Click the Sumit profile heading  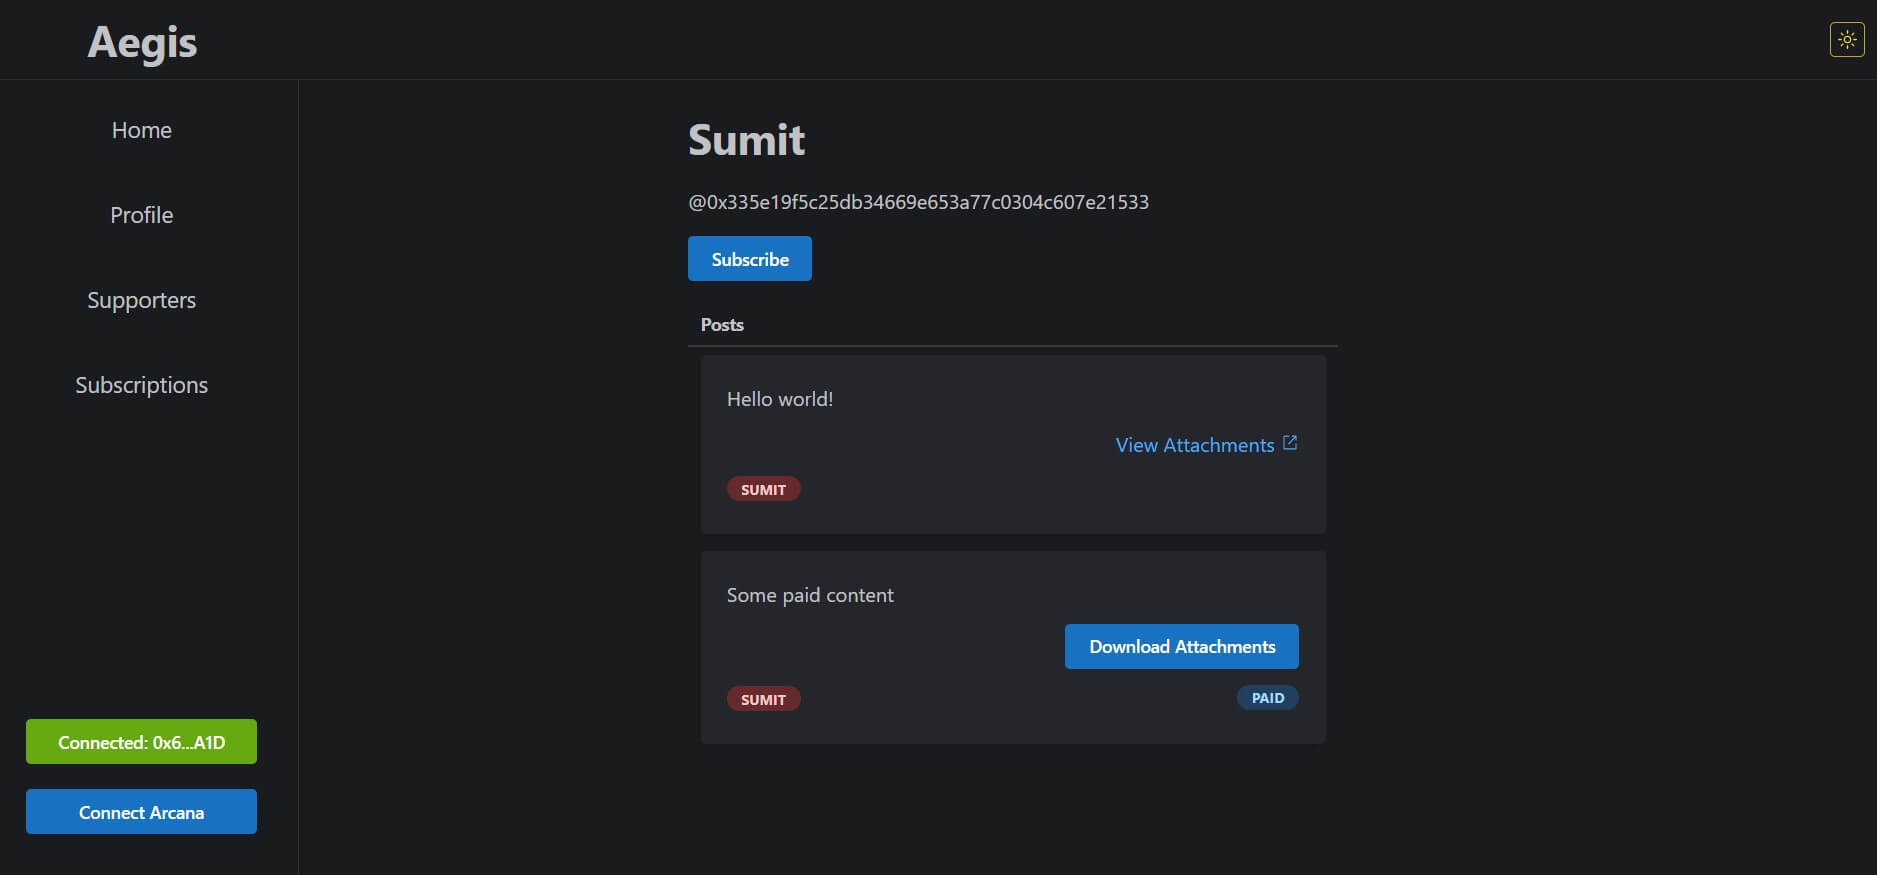pyautogui.click(x=746, y=140)
